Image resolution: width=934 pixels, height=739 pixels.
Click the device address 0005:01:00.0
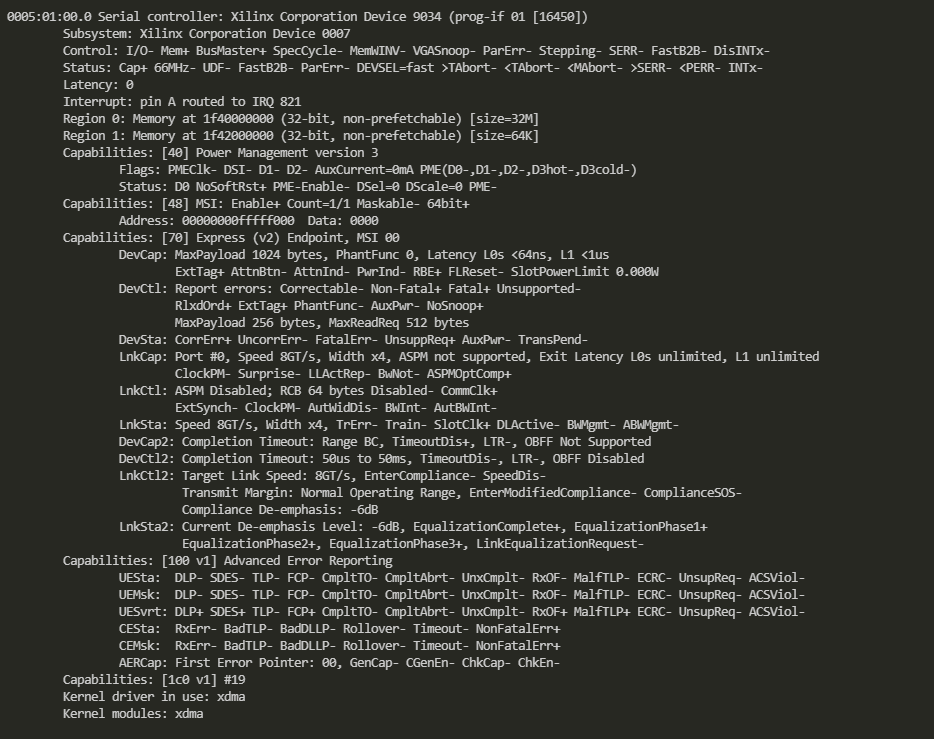click(48, 16)
